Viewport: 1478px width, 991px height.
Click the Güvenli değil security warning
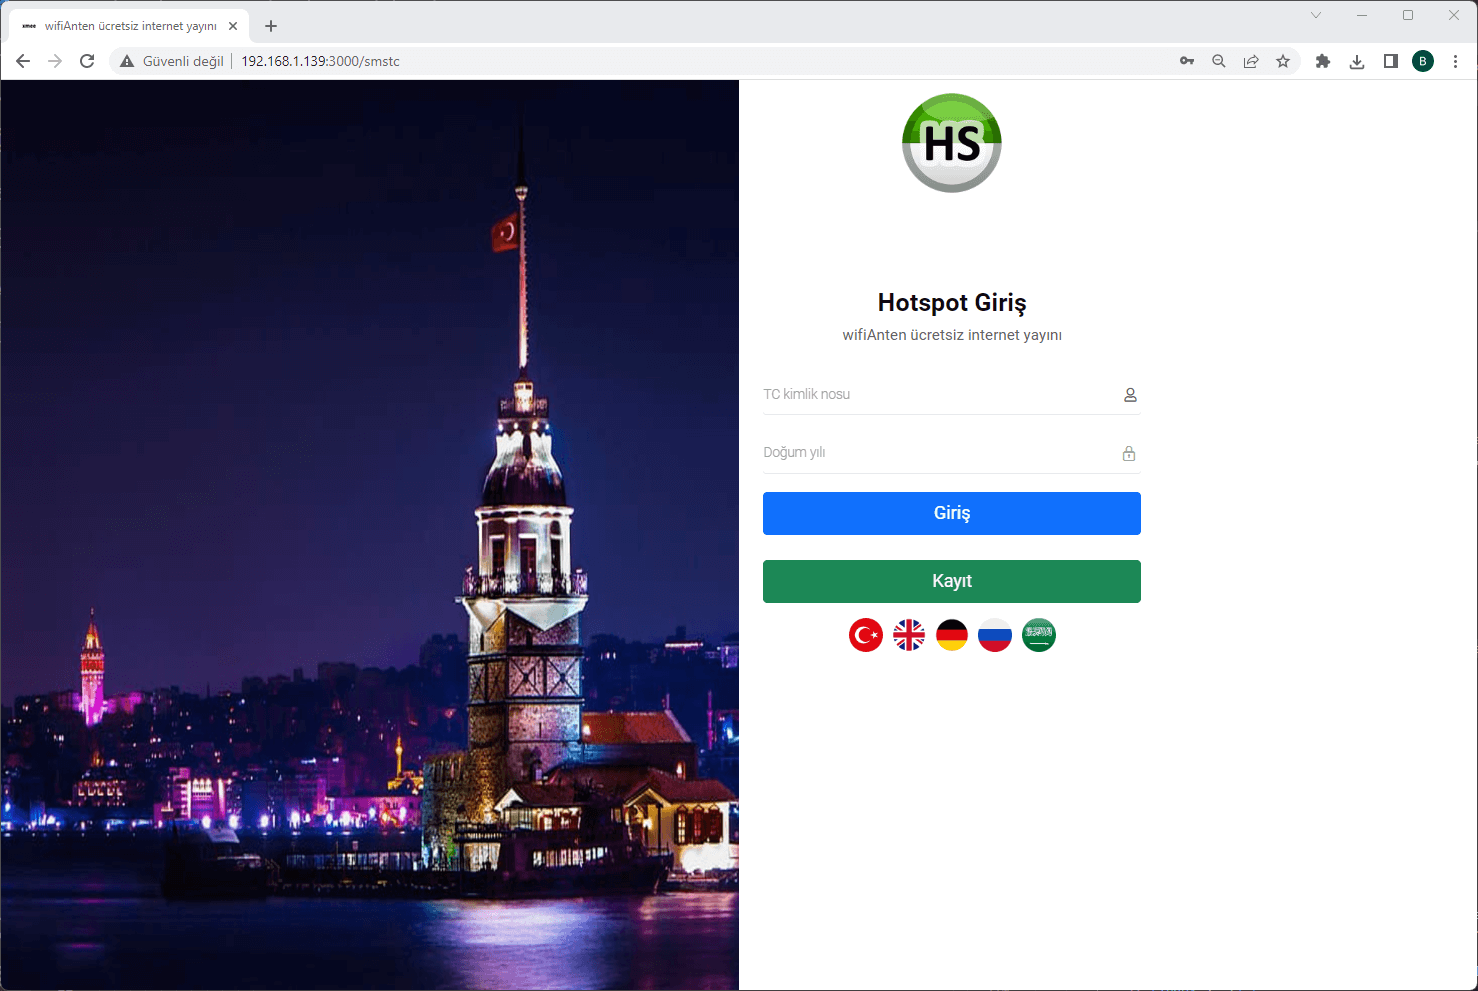pyautogui.click(x=172, y=61)
